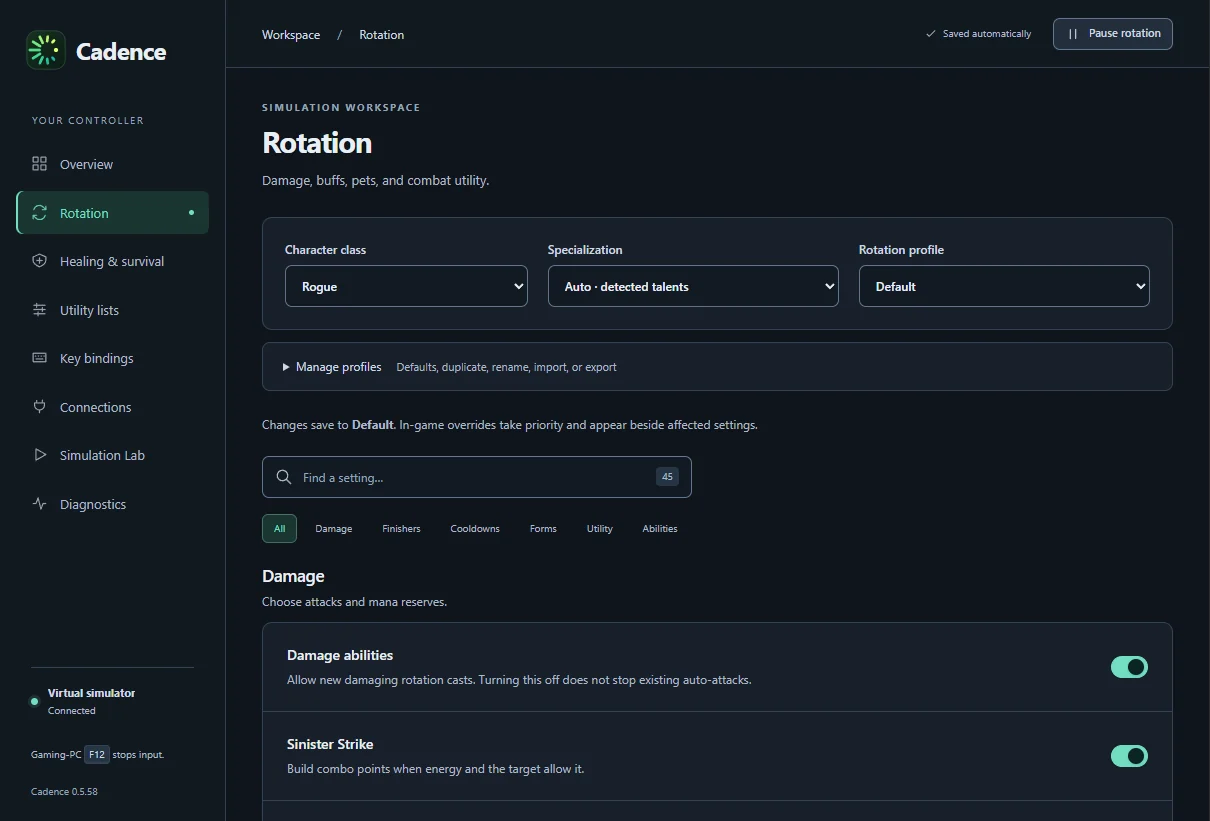Click the YOUR CONTROLLER sidebar heading
1210x821 pixels.
point(88,120)
